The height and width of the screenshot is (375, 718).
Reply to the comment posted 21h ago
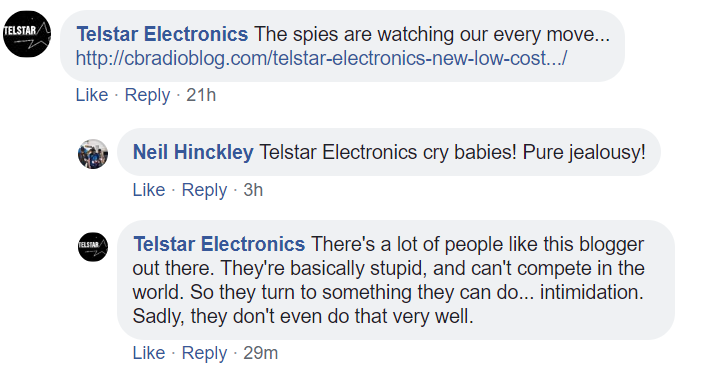point(147,95)
